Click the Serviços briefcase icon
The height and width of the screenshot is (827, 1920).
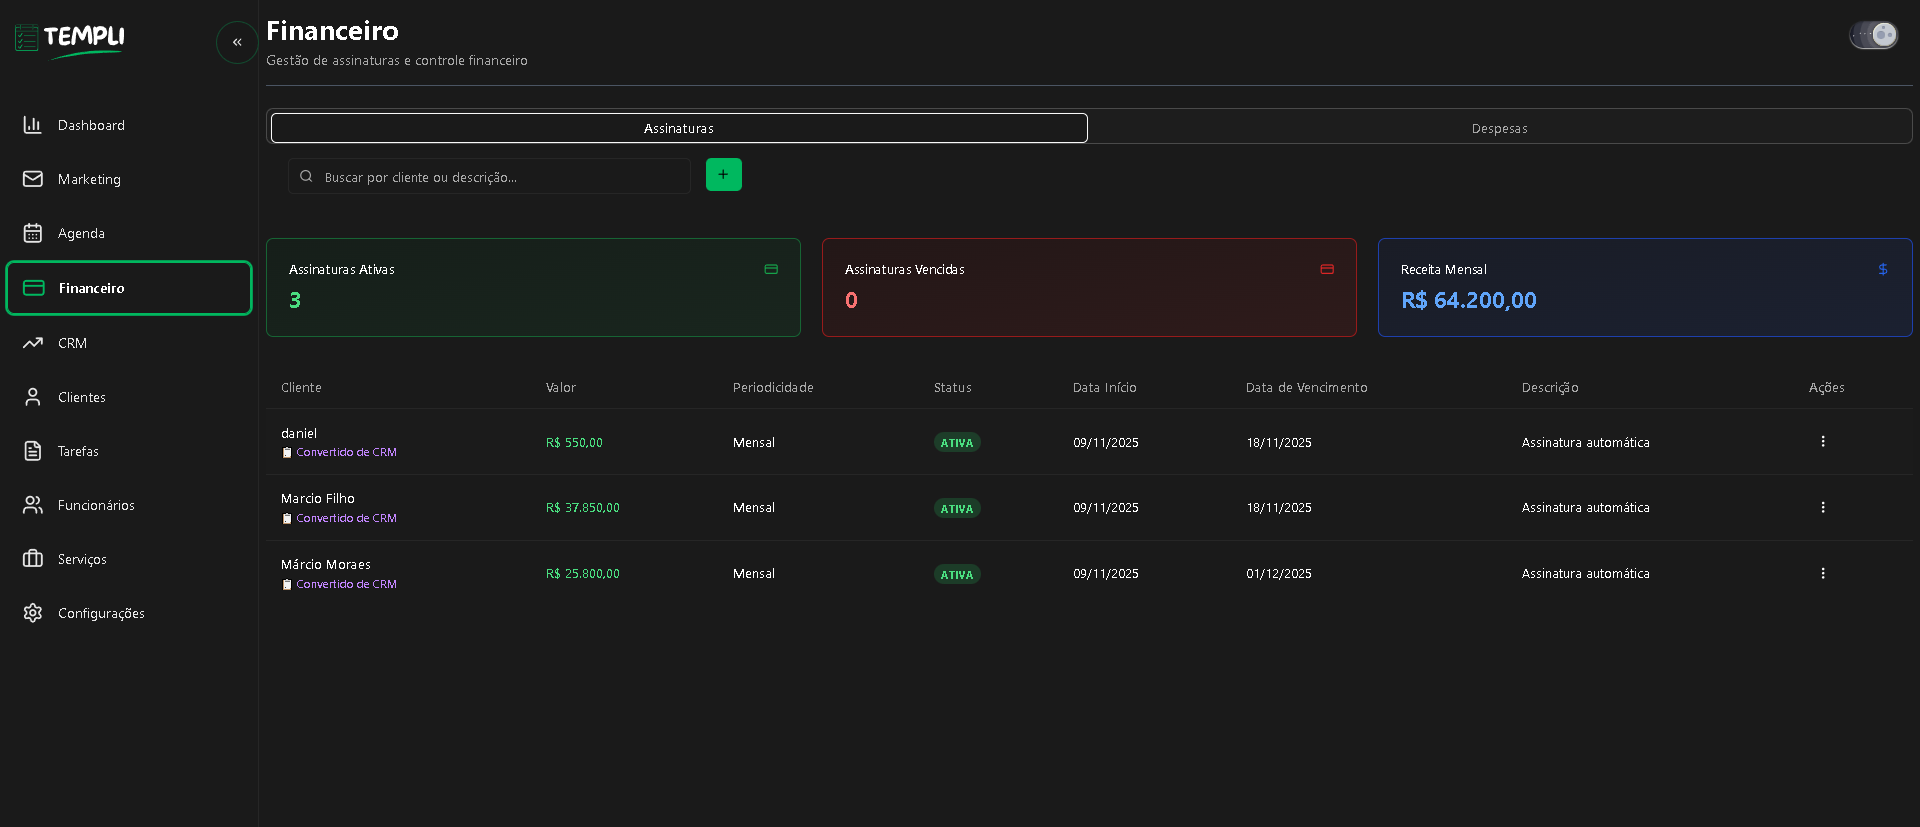pos(33,559)
